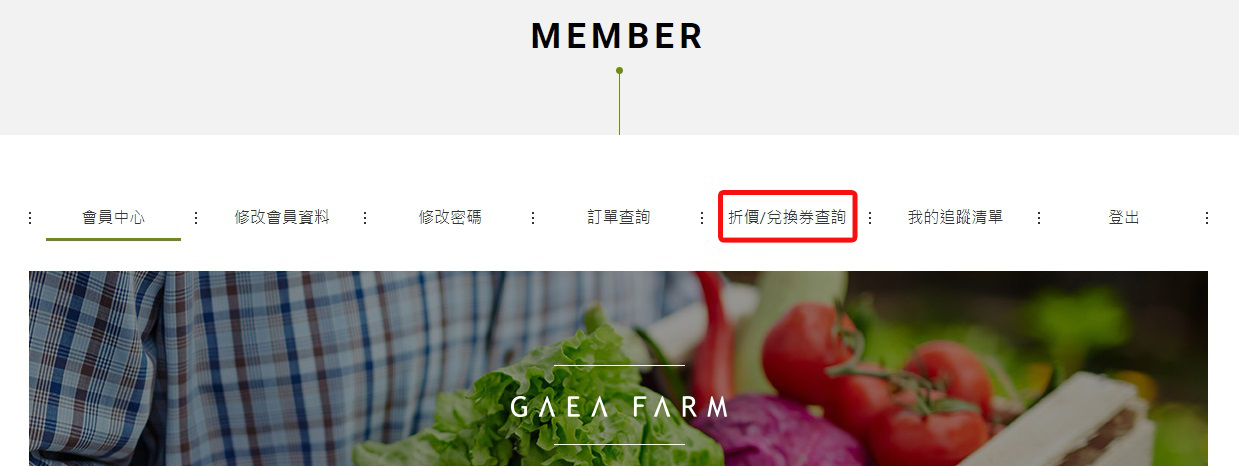Click dots separator between 我的追蹤清單 and 登出
This screenshot has width=1239, height=466.
1039,218
